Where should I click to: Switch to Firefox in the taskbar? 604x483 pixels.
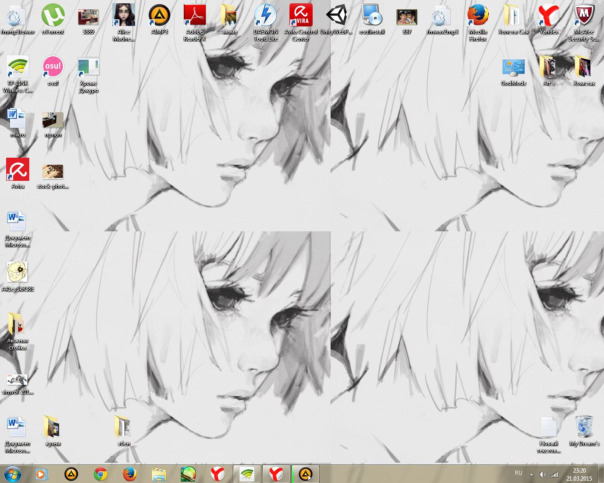pyautogui.click(x=129, y=473)
